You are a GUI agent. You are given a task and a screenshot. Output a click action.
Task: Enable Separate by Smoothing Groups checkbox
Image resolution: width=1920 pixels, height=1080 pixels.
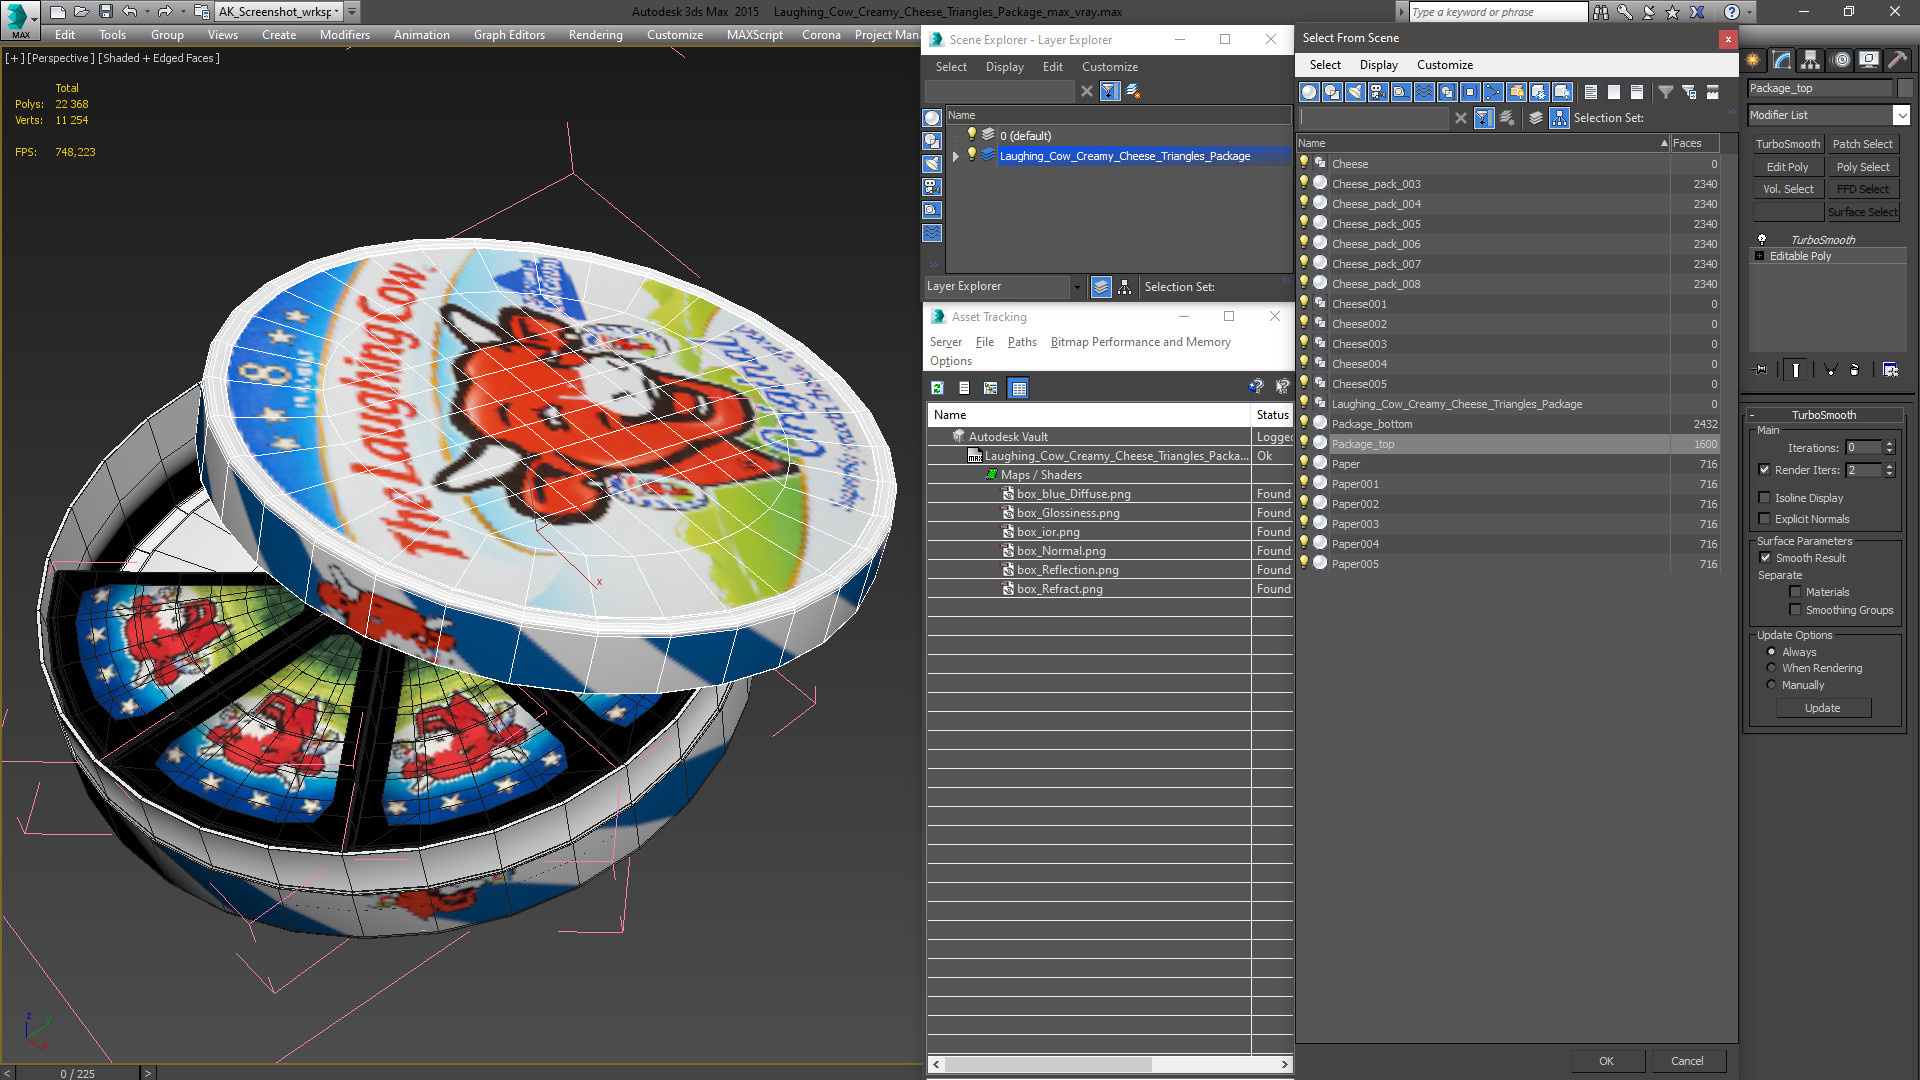click(1795, 610)
